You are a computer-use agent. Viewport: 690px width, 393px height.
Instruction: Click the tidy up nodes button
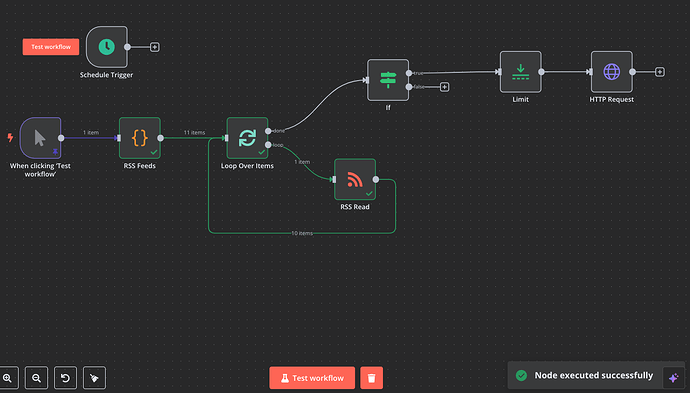(95, 378)
